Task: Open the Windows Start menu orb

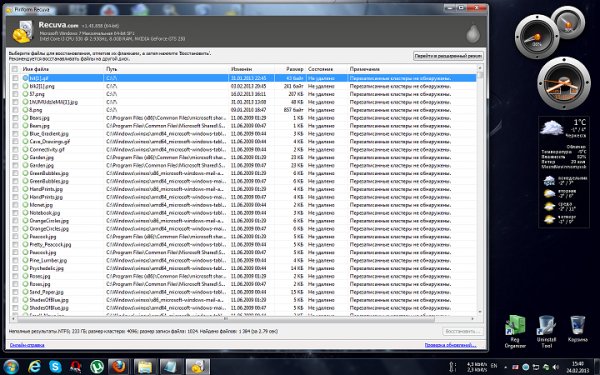Action: [10, 366]
